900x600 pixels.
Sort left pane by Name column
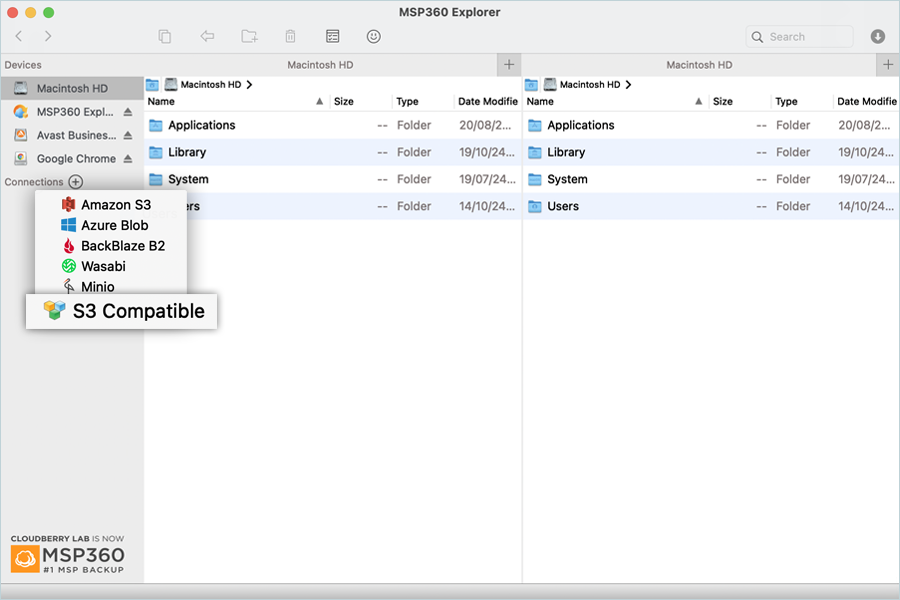point(235,101)
